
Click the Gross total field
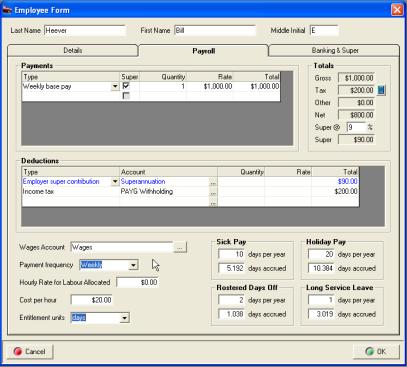click(356, 78)
